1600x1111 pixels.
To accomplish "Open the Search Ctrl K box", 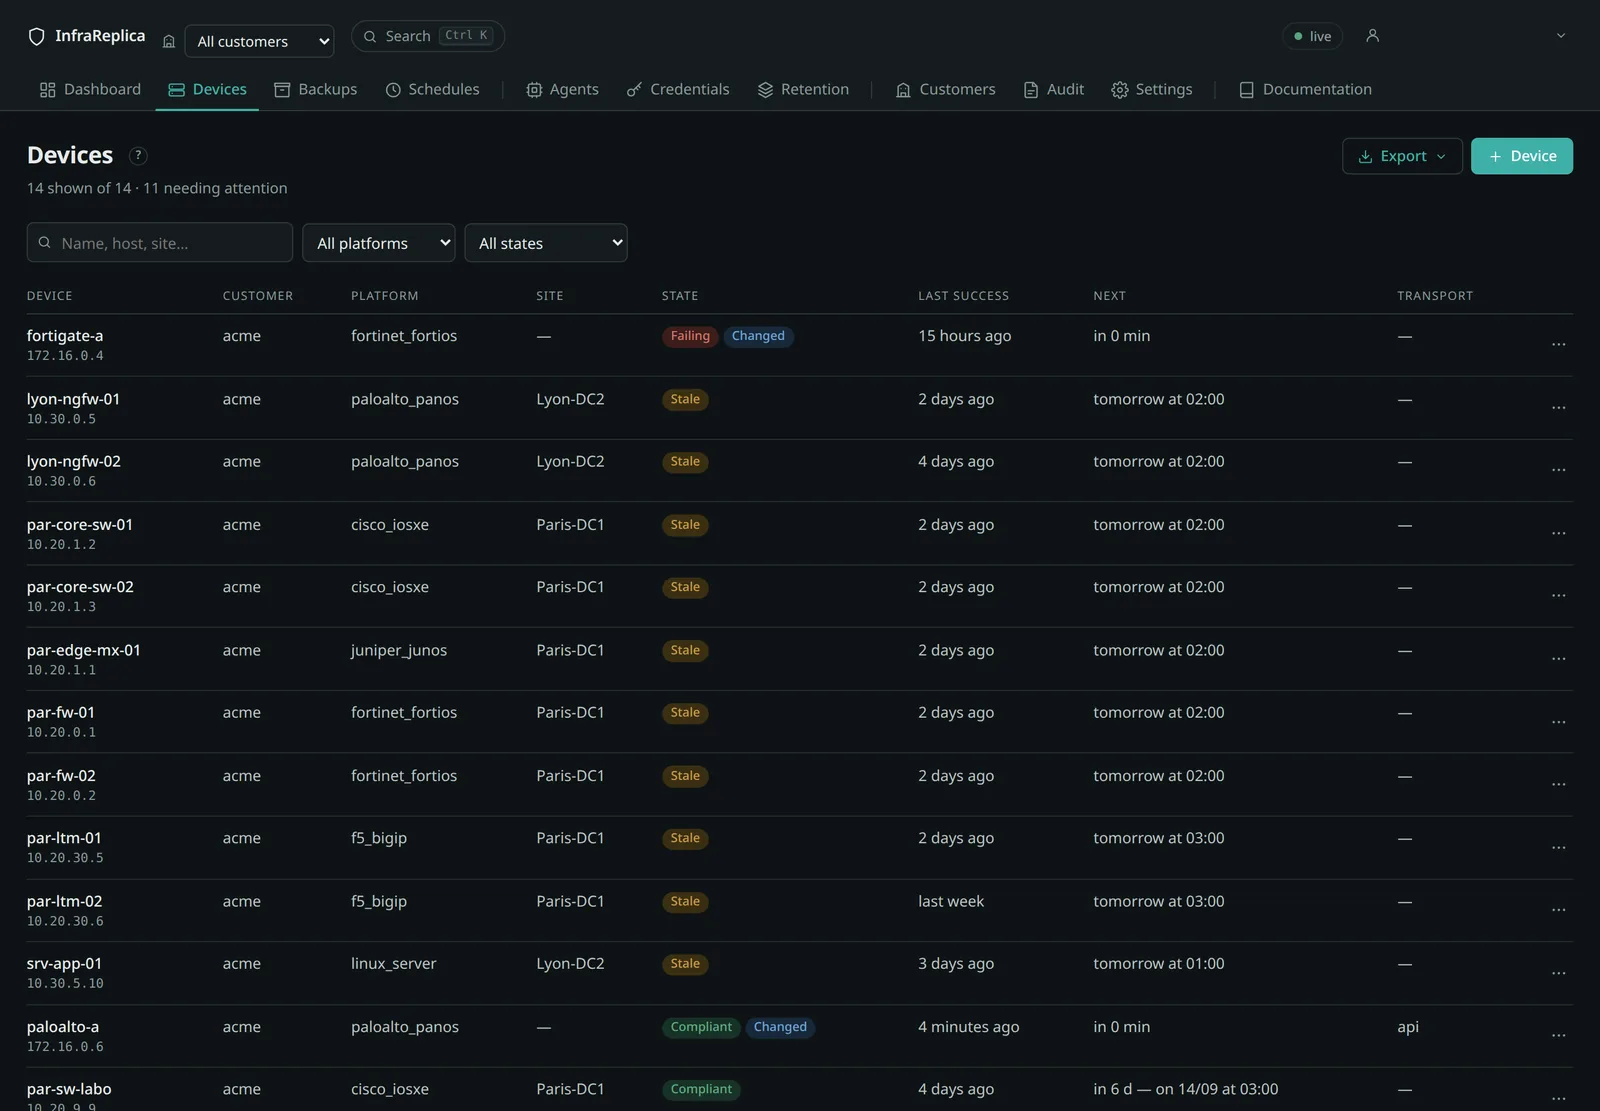I will pos(428,36).
